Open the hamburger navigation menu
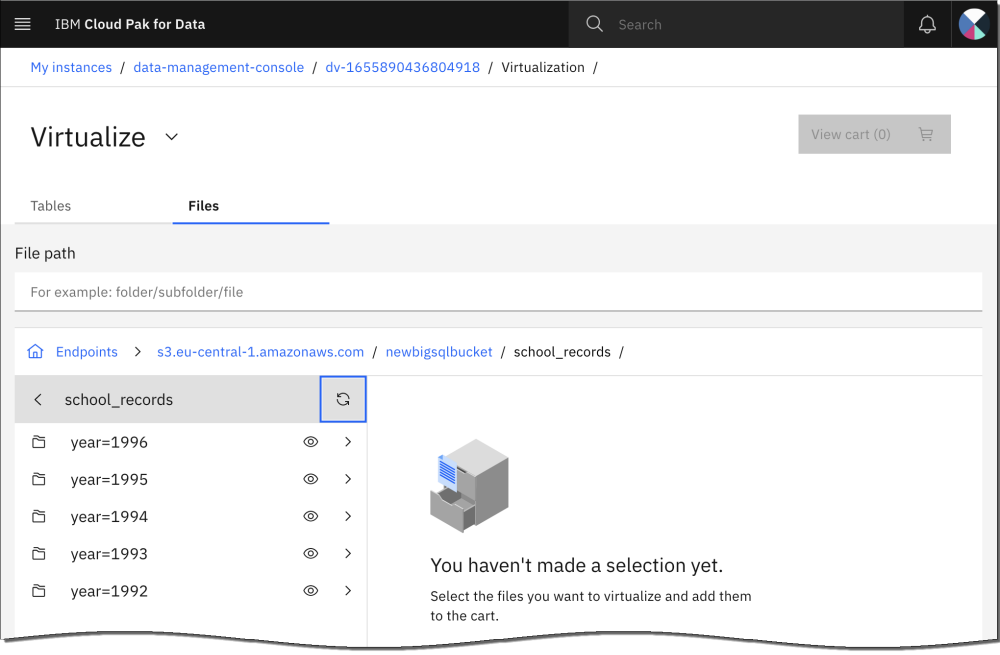The image size is (1000, 655). click(23, 24)
